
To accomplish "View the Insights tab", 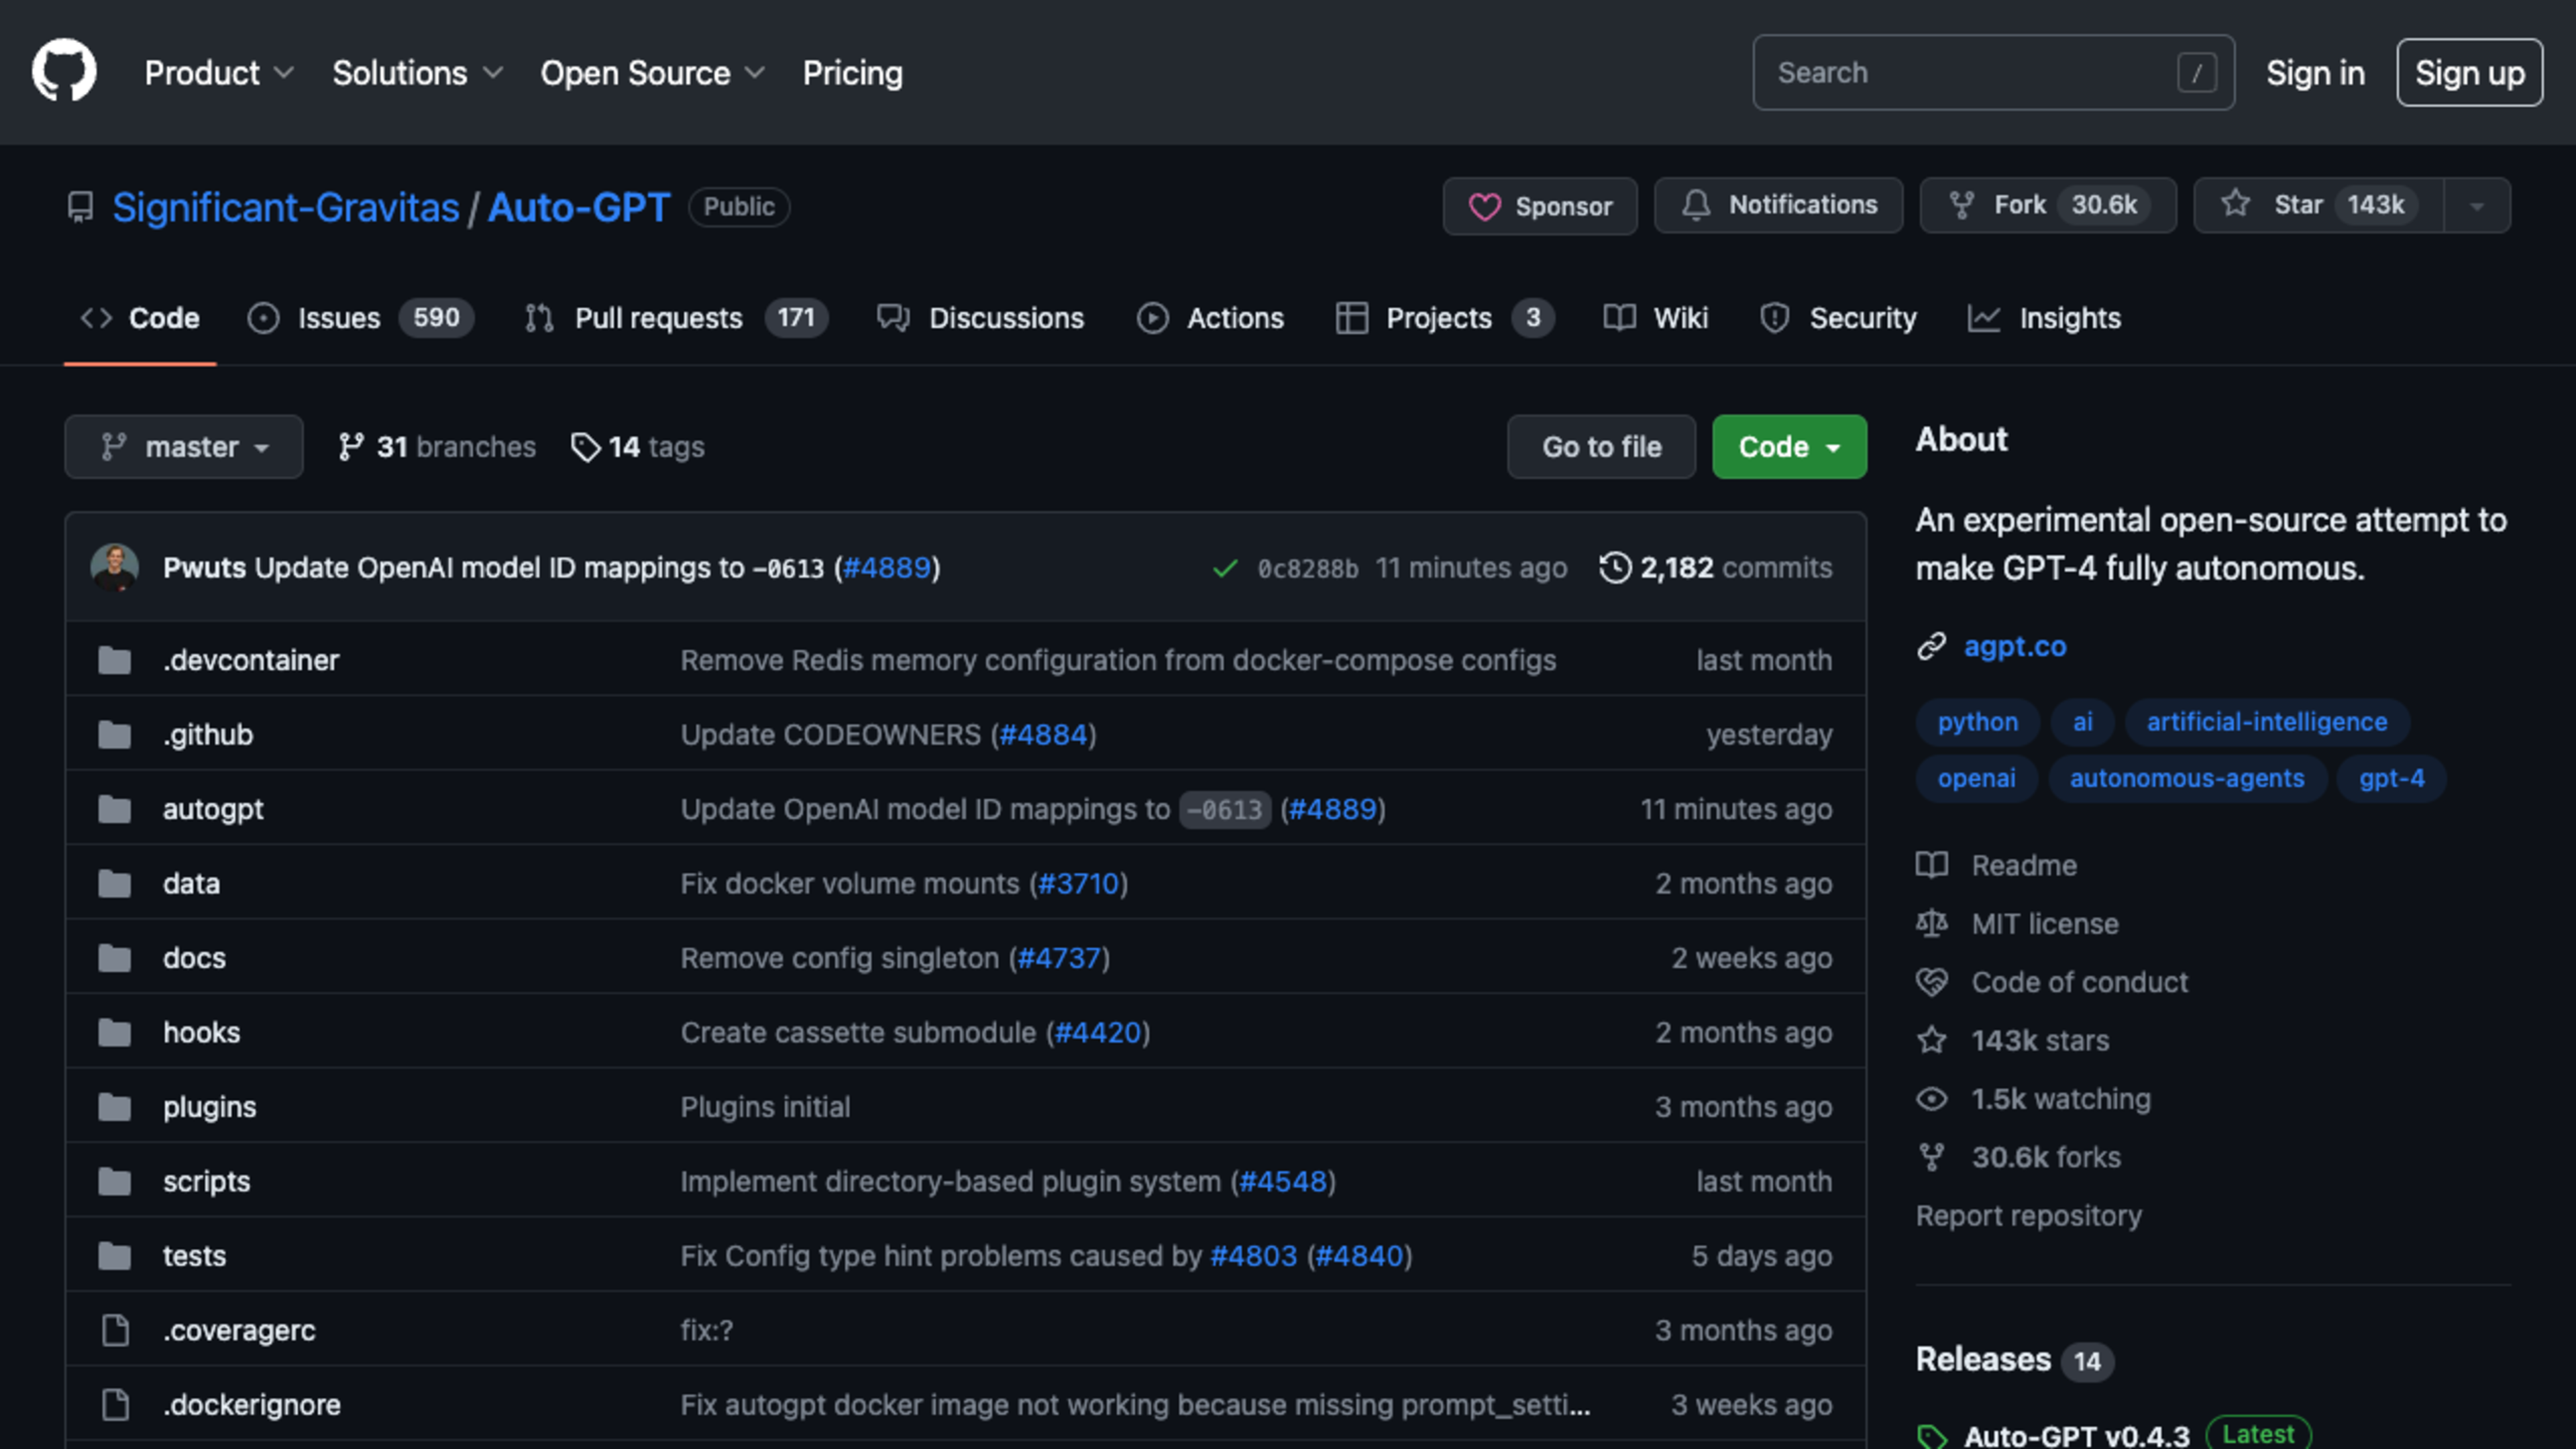I will pyautogui.click(x=2044, y=318).
